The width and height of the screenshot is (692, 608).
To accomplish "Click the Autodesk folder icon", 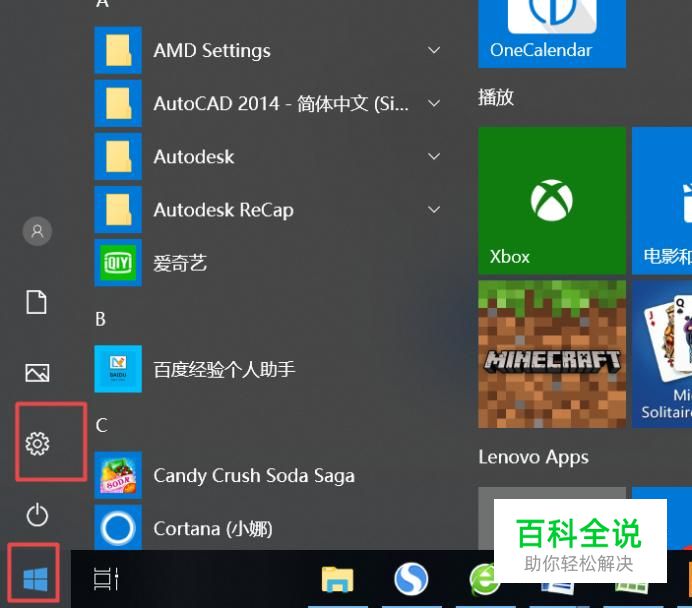I will [x=118, y=156].
